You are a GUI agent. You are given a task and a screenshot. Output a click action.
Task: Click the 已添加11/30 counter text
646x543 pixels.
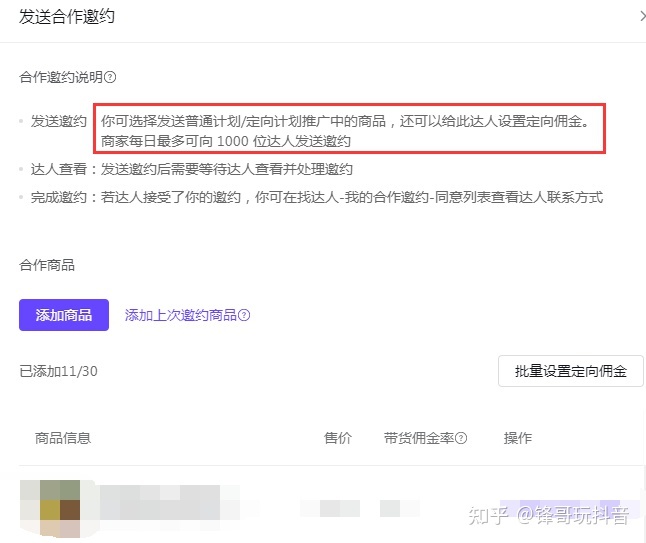[x=58, y=371]
